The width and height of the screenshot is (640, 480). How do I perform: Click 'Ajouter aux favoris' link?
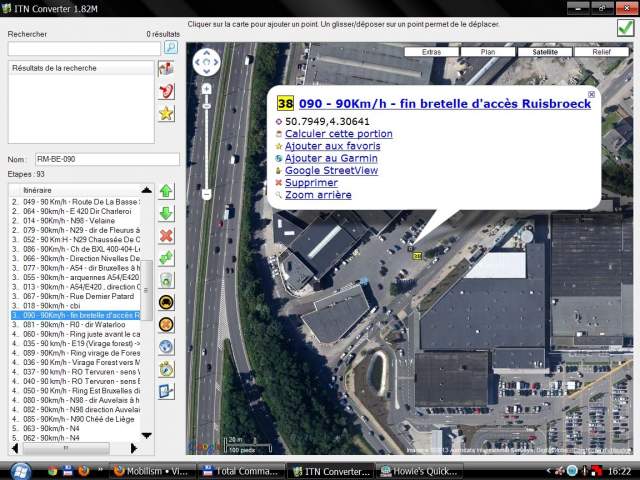point(332,146)
